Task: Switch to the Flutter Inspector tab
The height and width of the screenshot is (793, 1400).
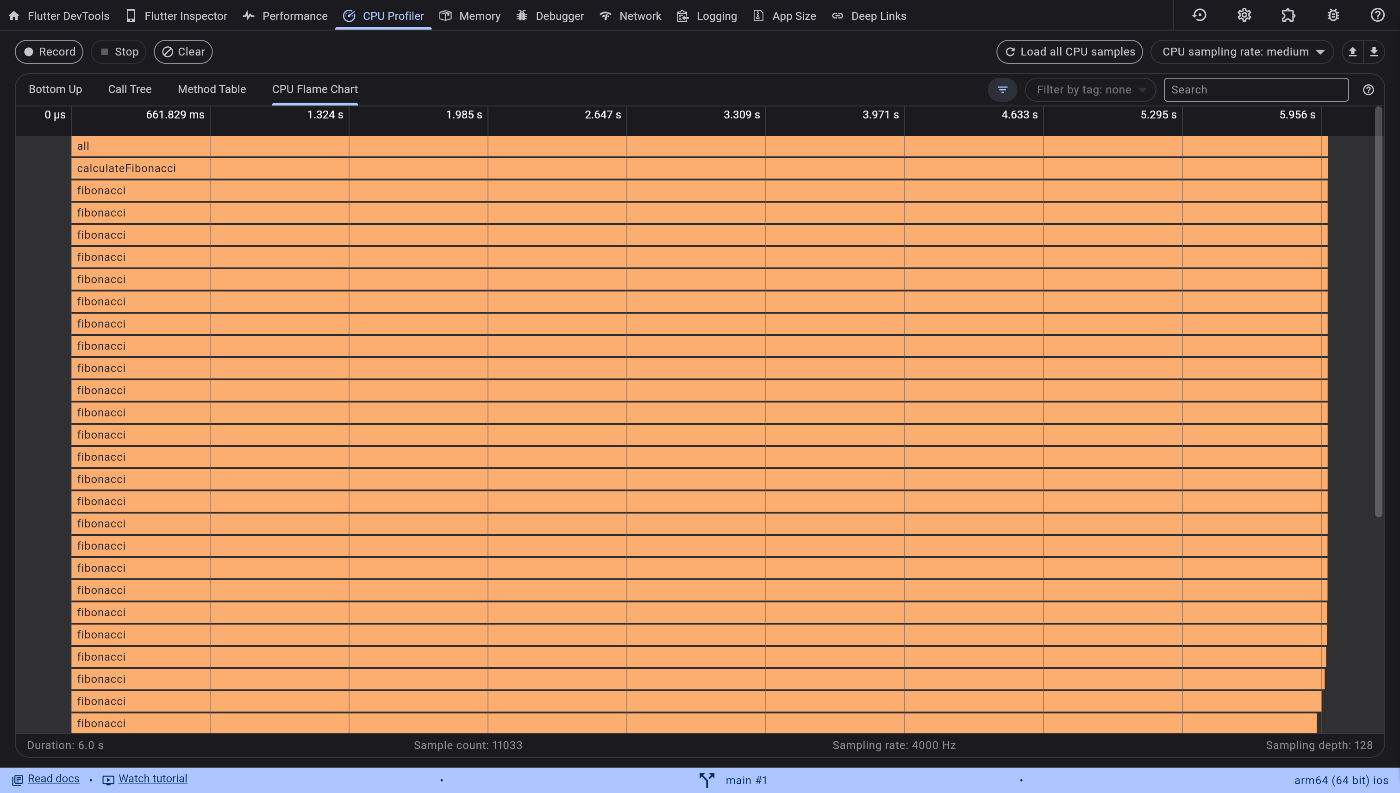Action: click(176, 16)
